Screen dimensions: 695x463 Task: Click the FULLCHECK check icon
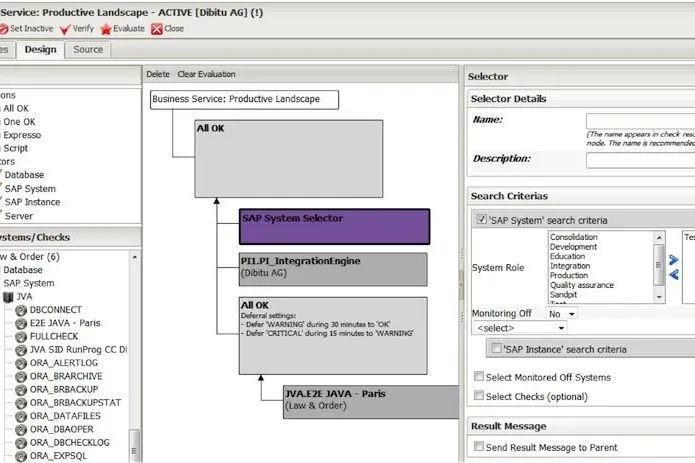point(21,337)
